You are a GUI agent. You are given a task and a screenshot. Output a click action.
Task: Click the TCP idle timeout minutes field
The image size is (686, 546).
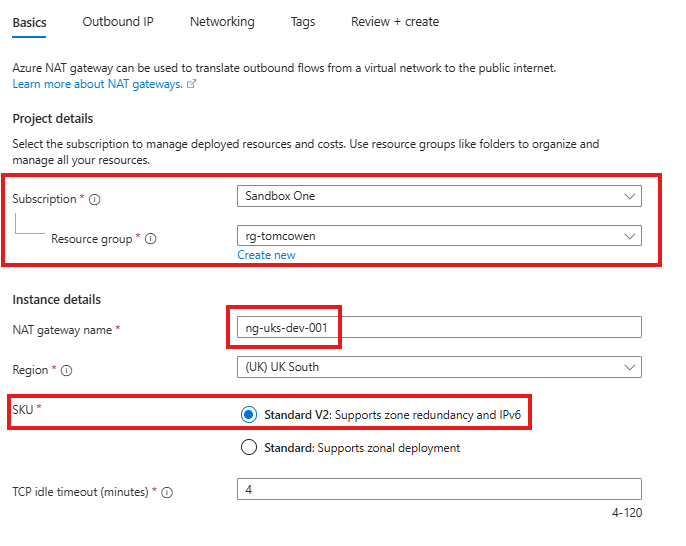pyautogui.click(x=439, y=489)
